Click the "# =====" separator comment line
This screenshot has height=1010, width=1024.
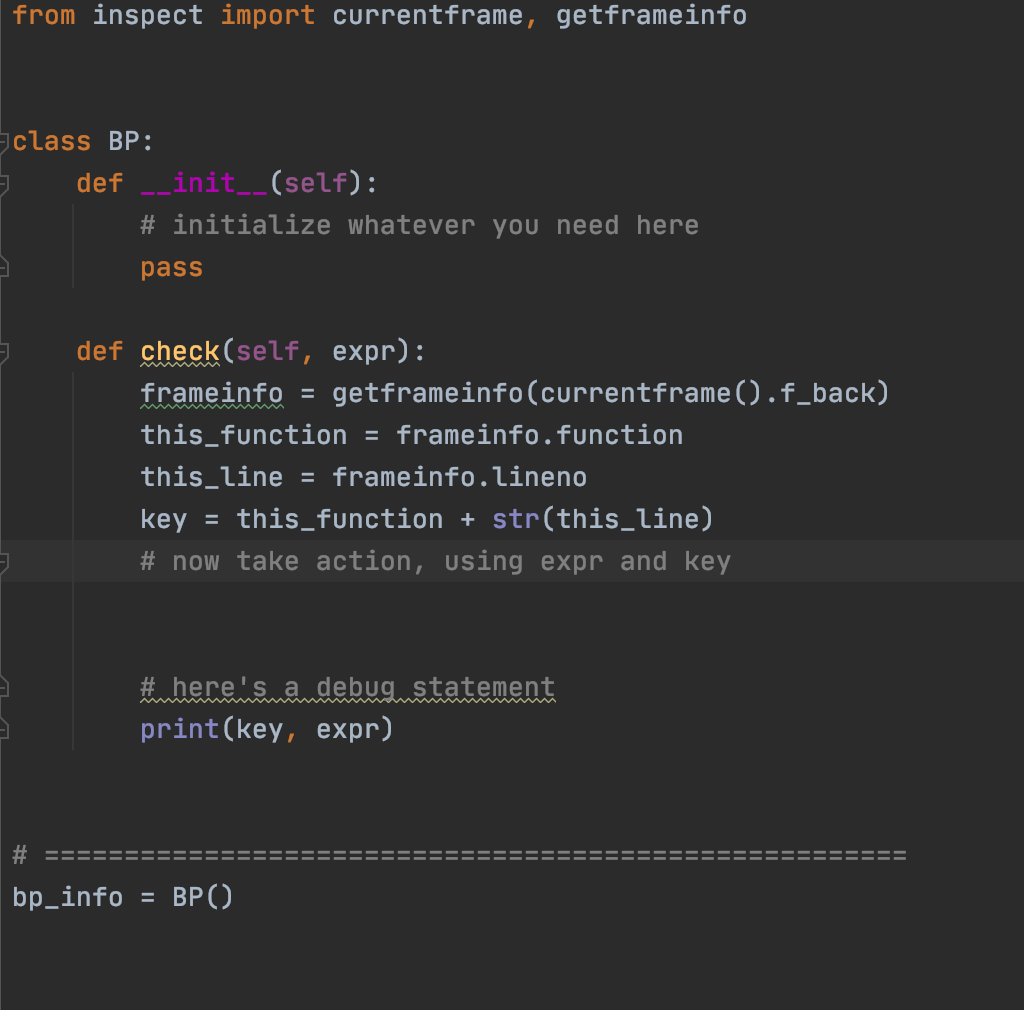[x=460, y=855]
